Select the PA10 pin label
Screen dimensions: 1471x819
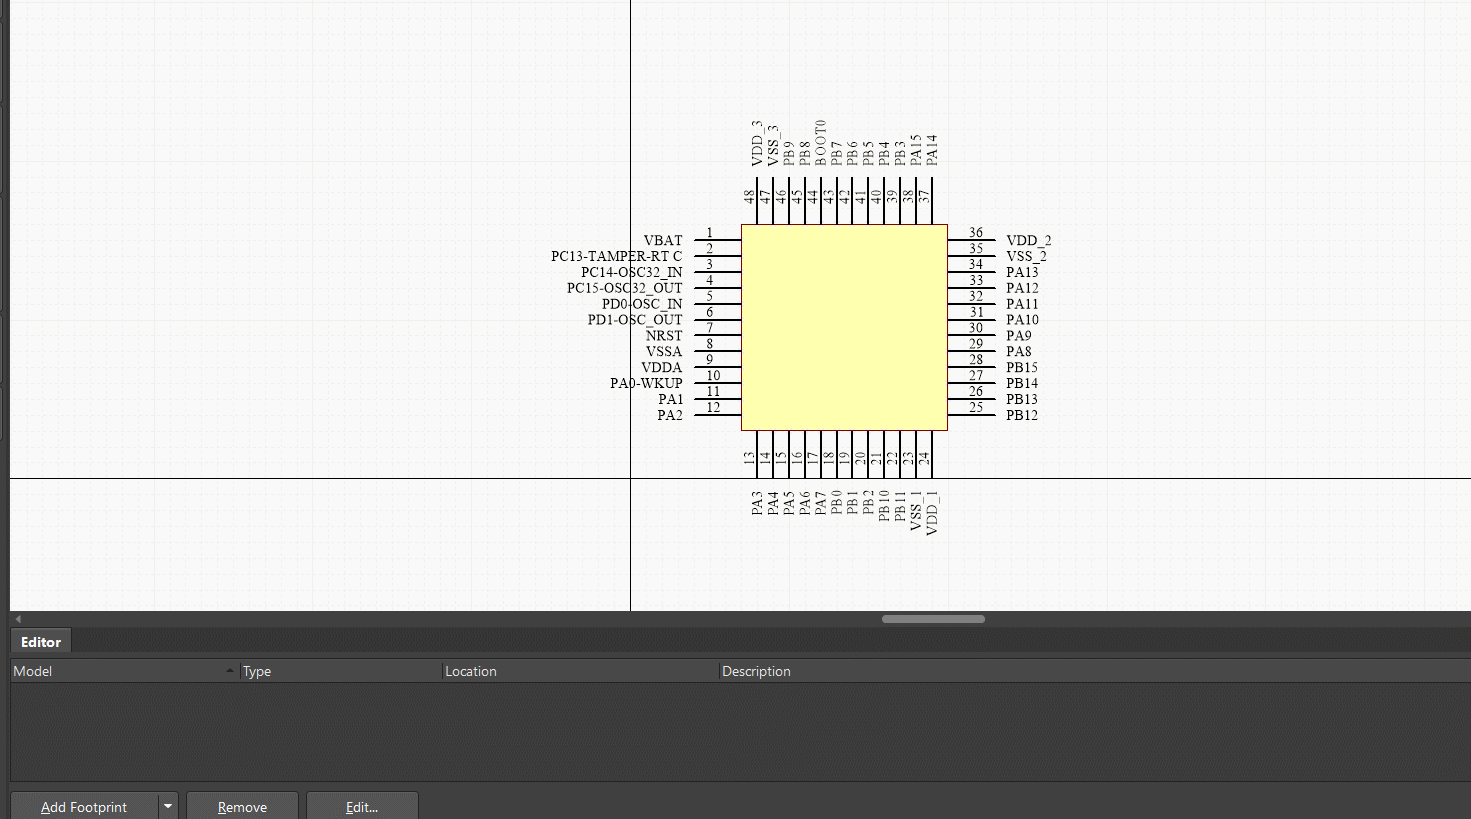tap(1022, 321)
